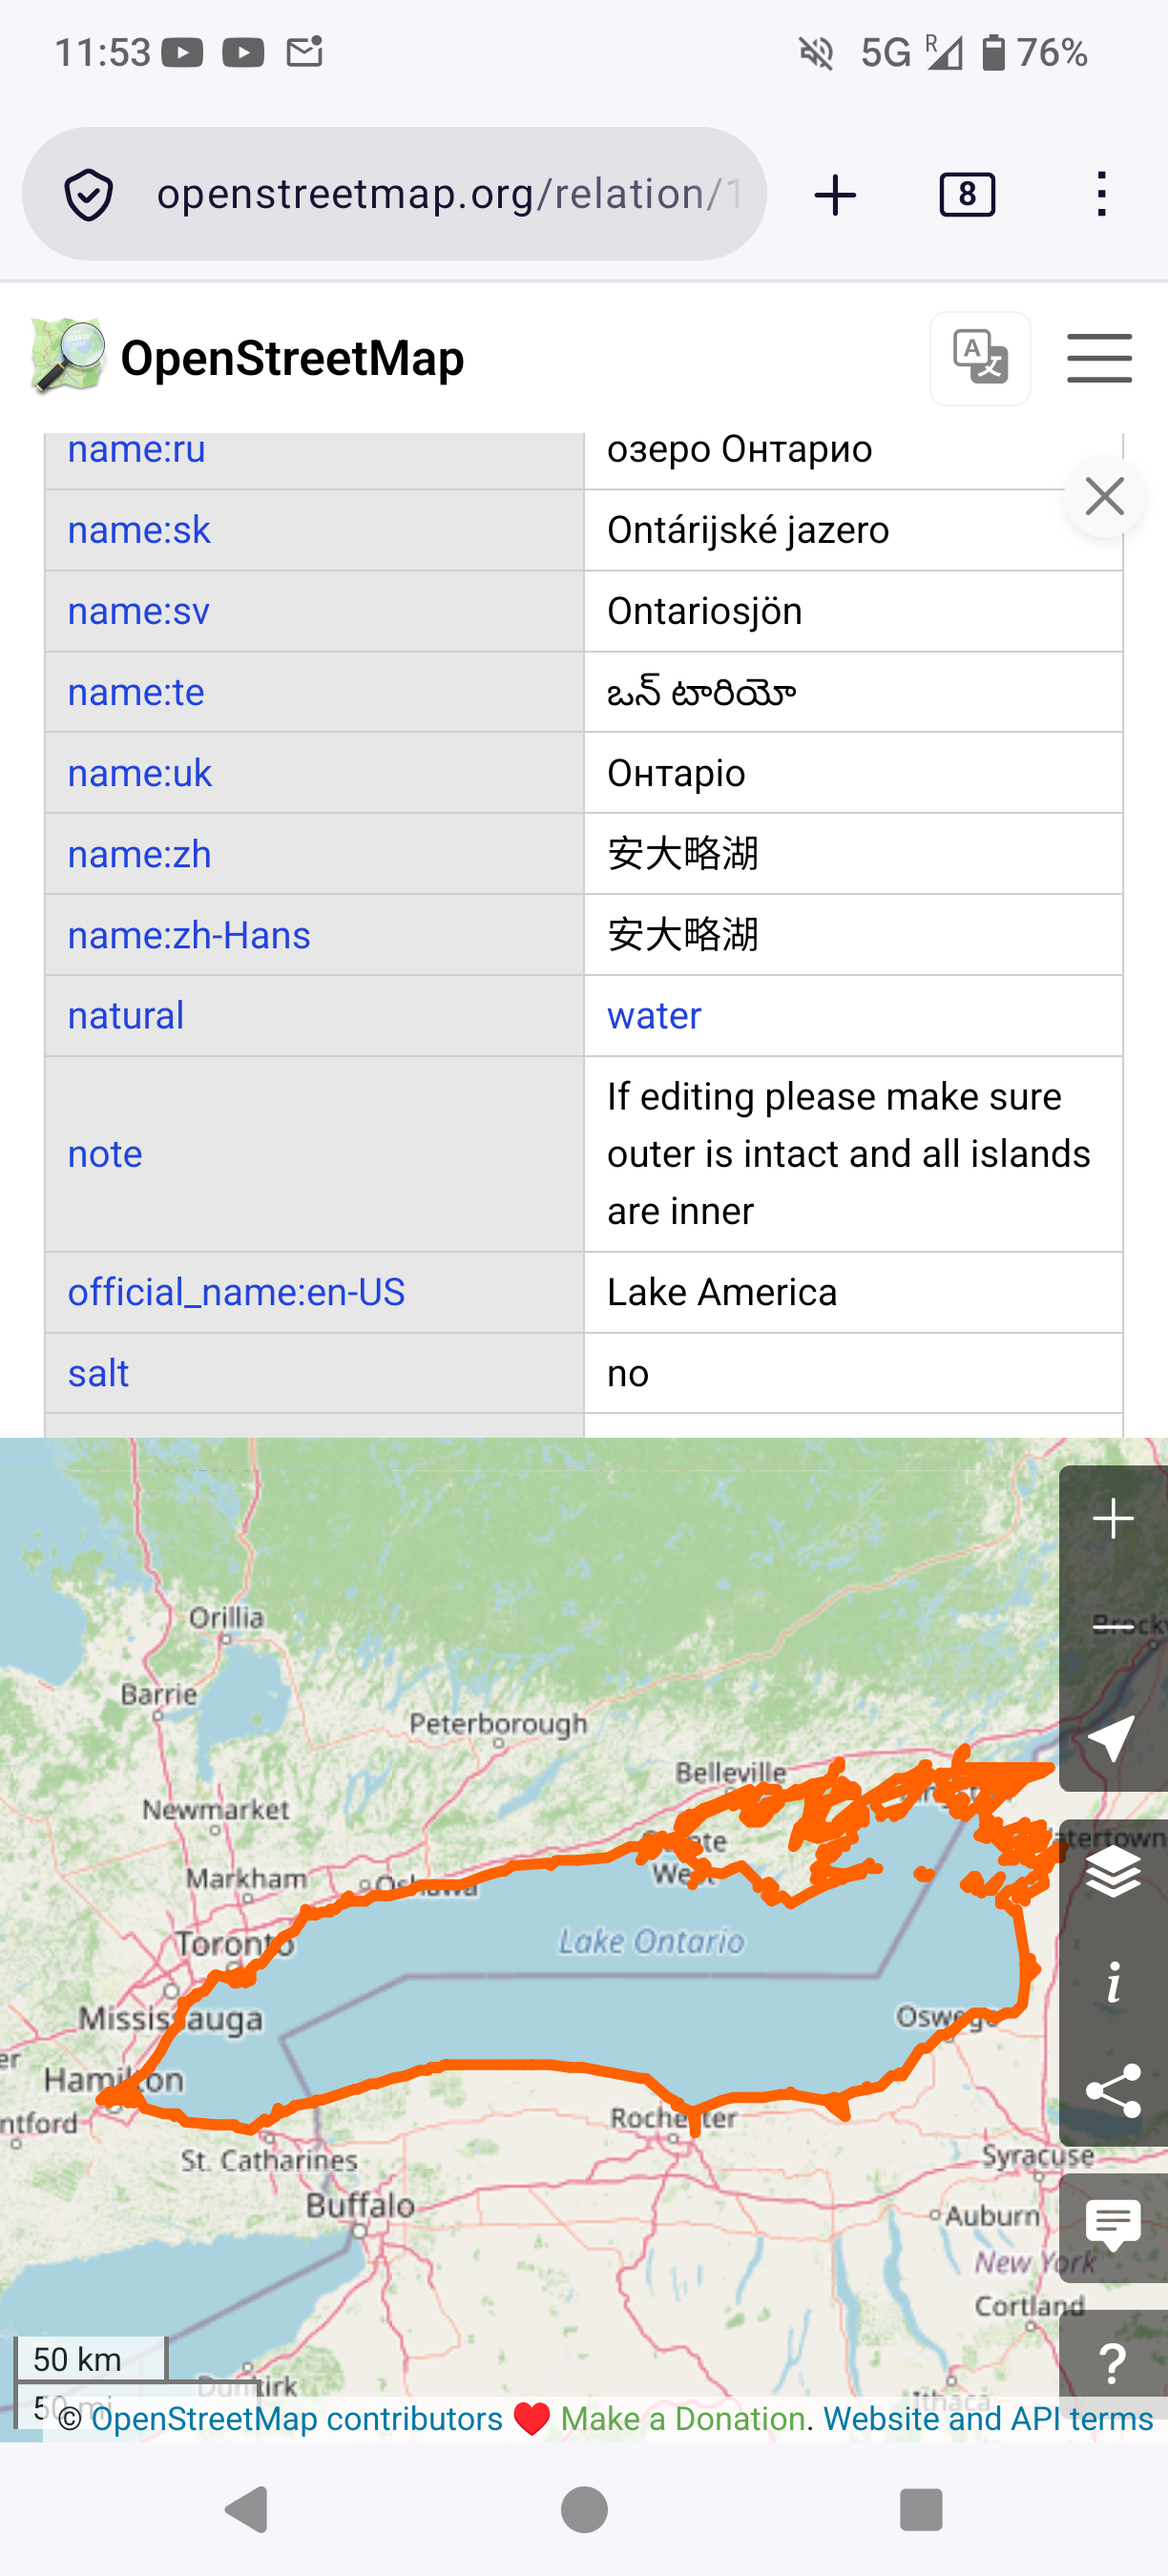1168x2576 pixels.
Task: Tap the Lake Ontario map label
Action: click(x=652, y=1942)
